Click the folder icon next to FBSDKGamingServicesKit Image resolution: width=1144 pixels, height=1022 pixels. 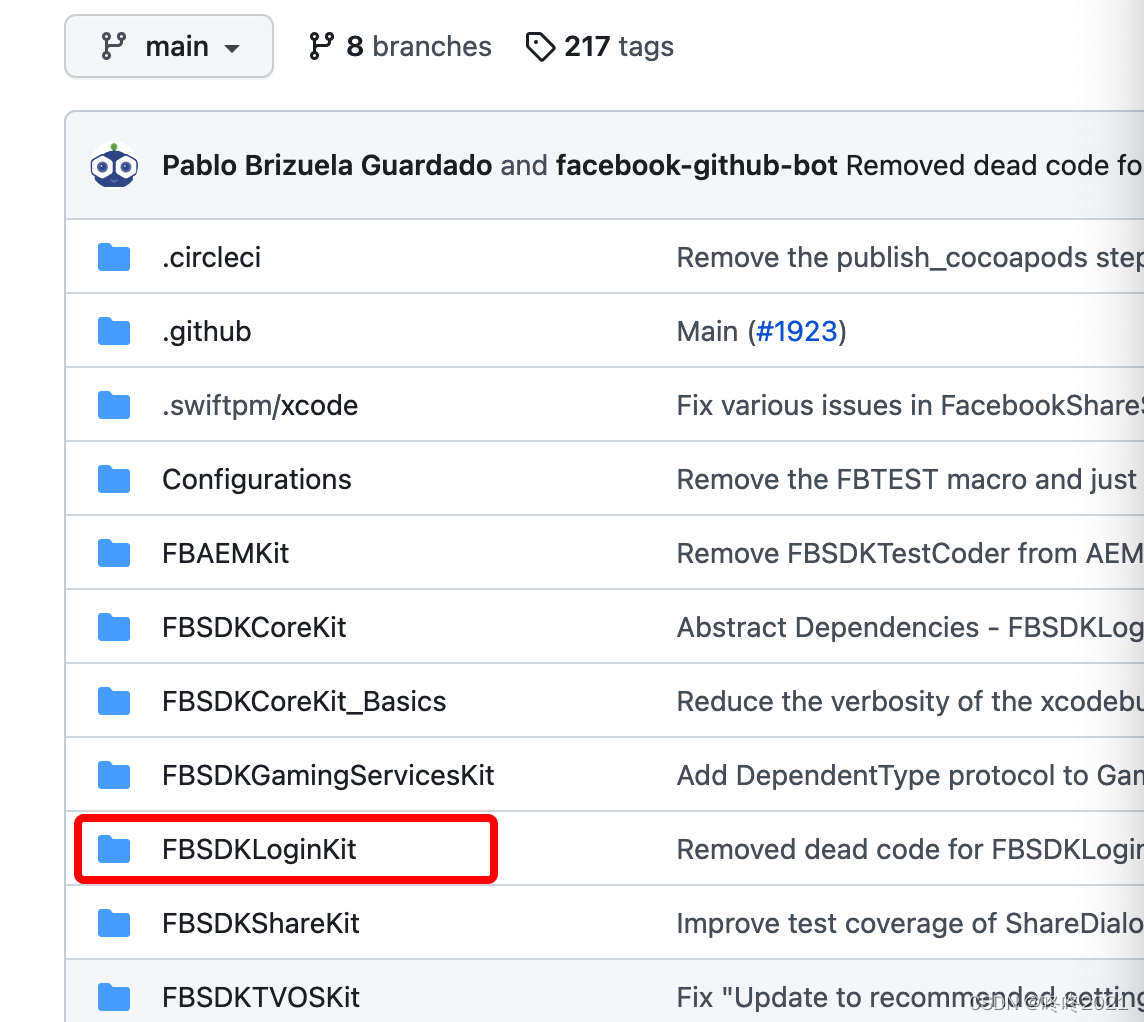tap(114, 775)
